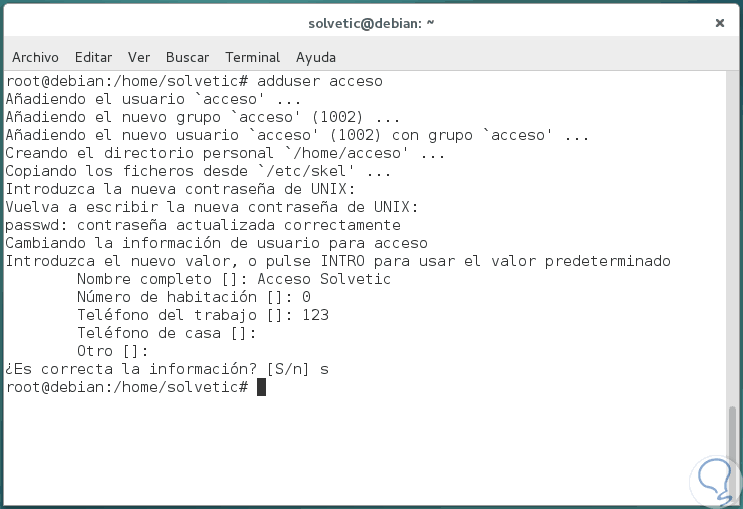This screenshot has height=509, width=743.
Task: Click the 'passwd: contraseña actualizada' line
Action: (203, 225)
